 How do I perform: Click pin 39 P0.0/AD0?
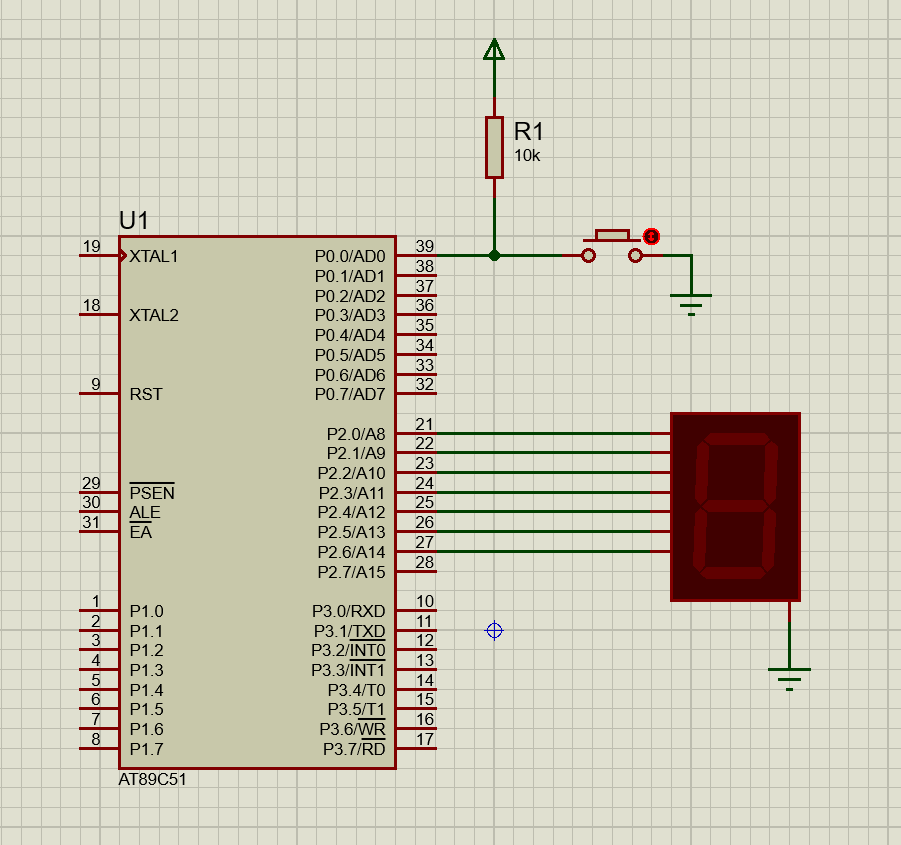pyautogui.click(x=417, y=256)
